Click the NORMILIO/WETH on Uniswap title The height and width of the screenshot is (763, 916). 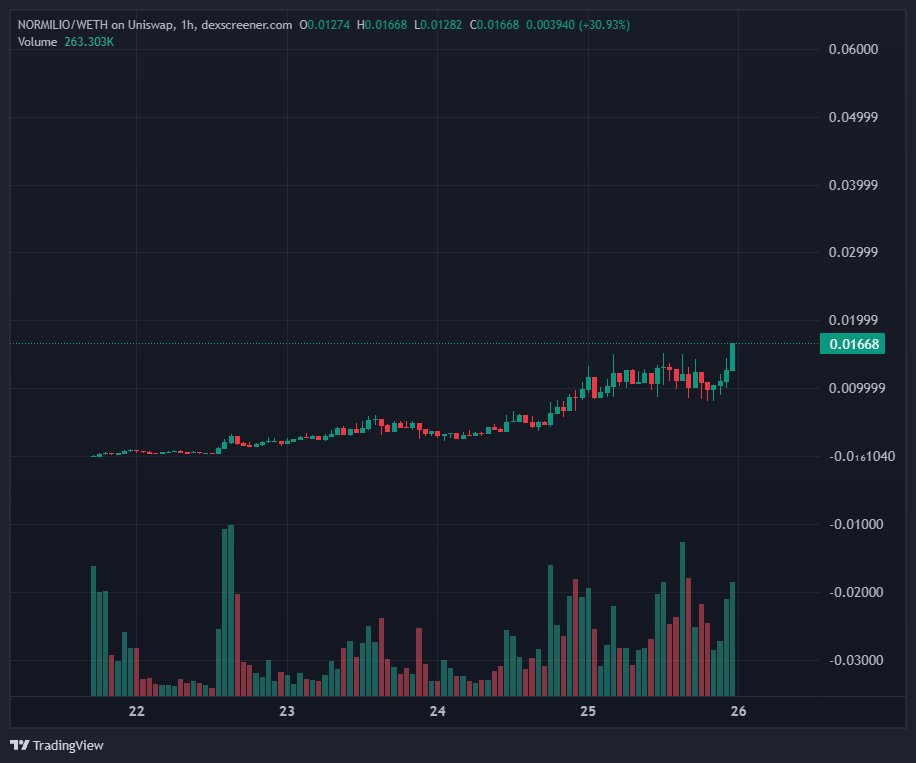[155, 25]
